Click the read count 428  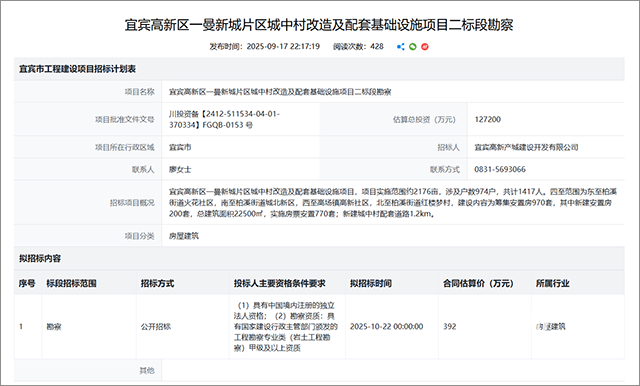pos(377,47)
